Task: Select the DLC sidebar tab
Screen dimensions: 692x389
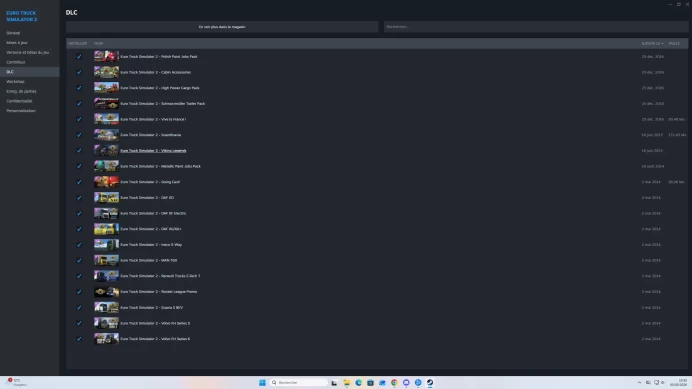Action: 30,72
